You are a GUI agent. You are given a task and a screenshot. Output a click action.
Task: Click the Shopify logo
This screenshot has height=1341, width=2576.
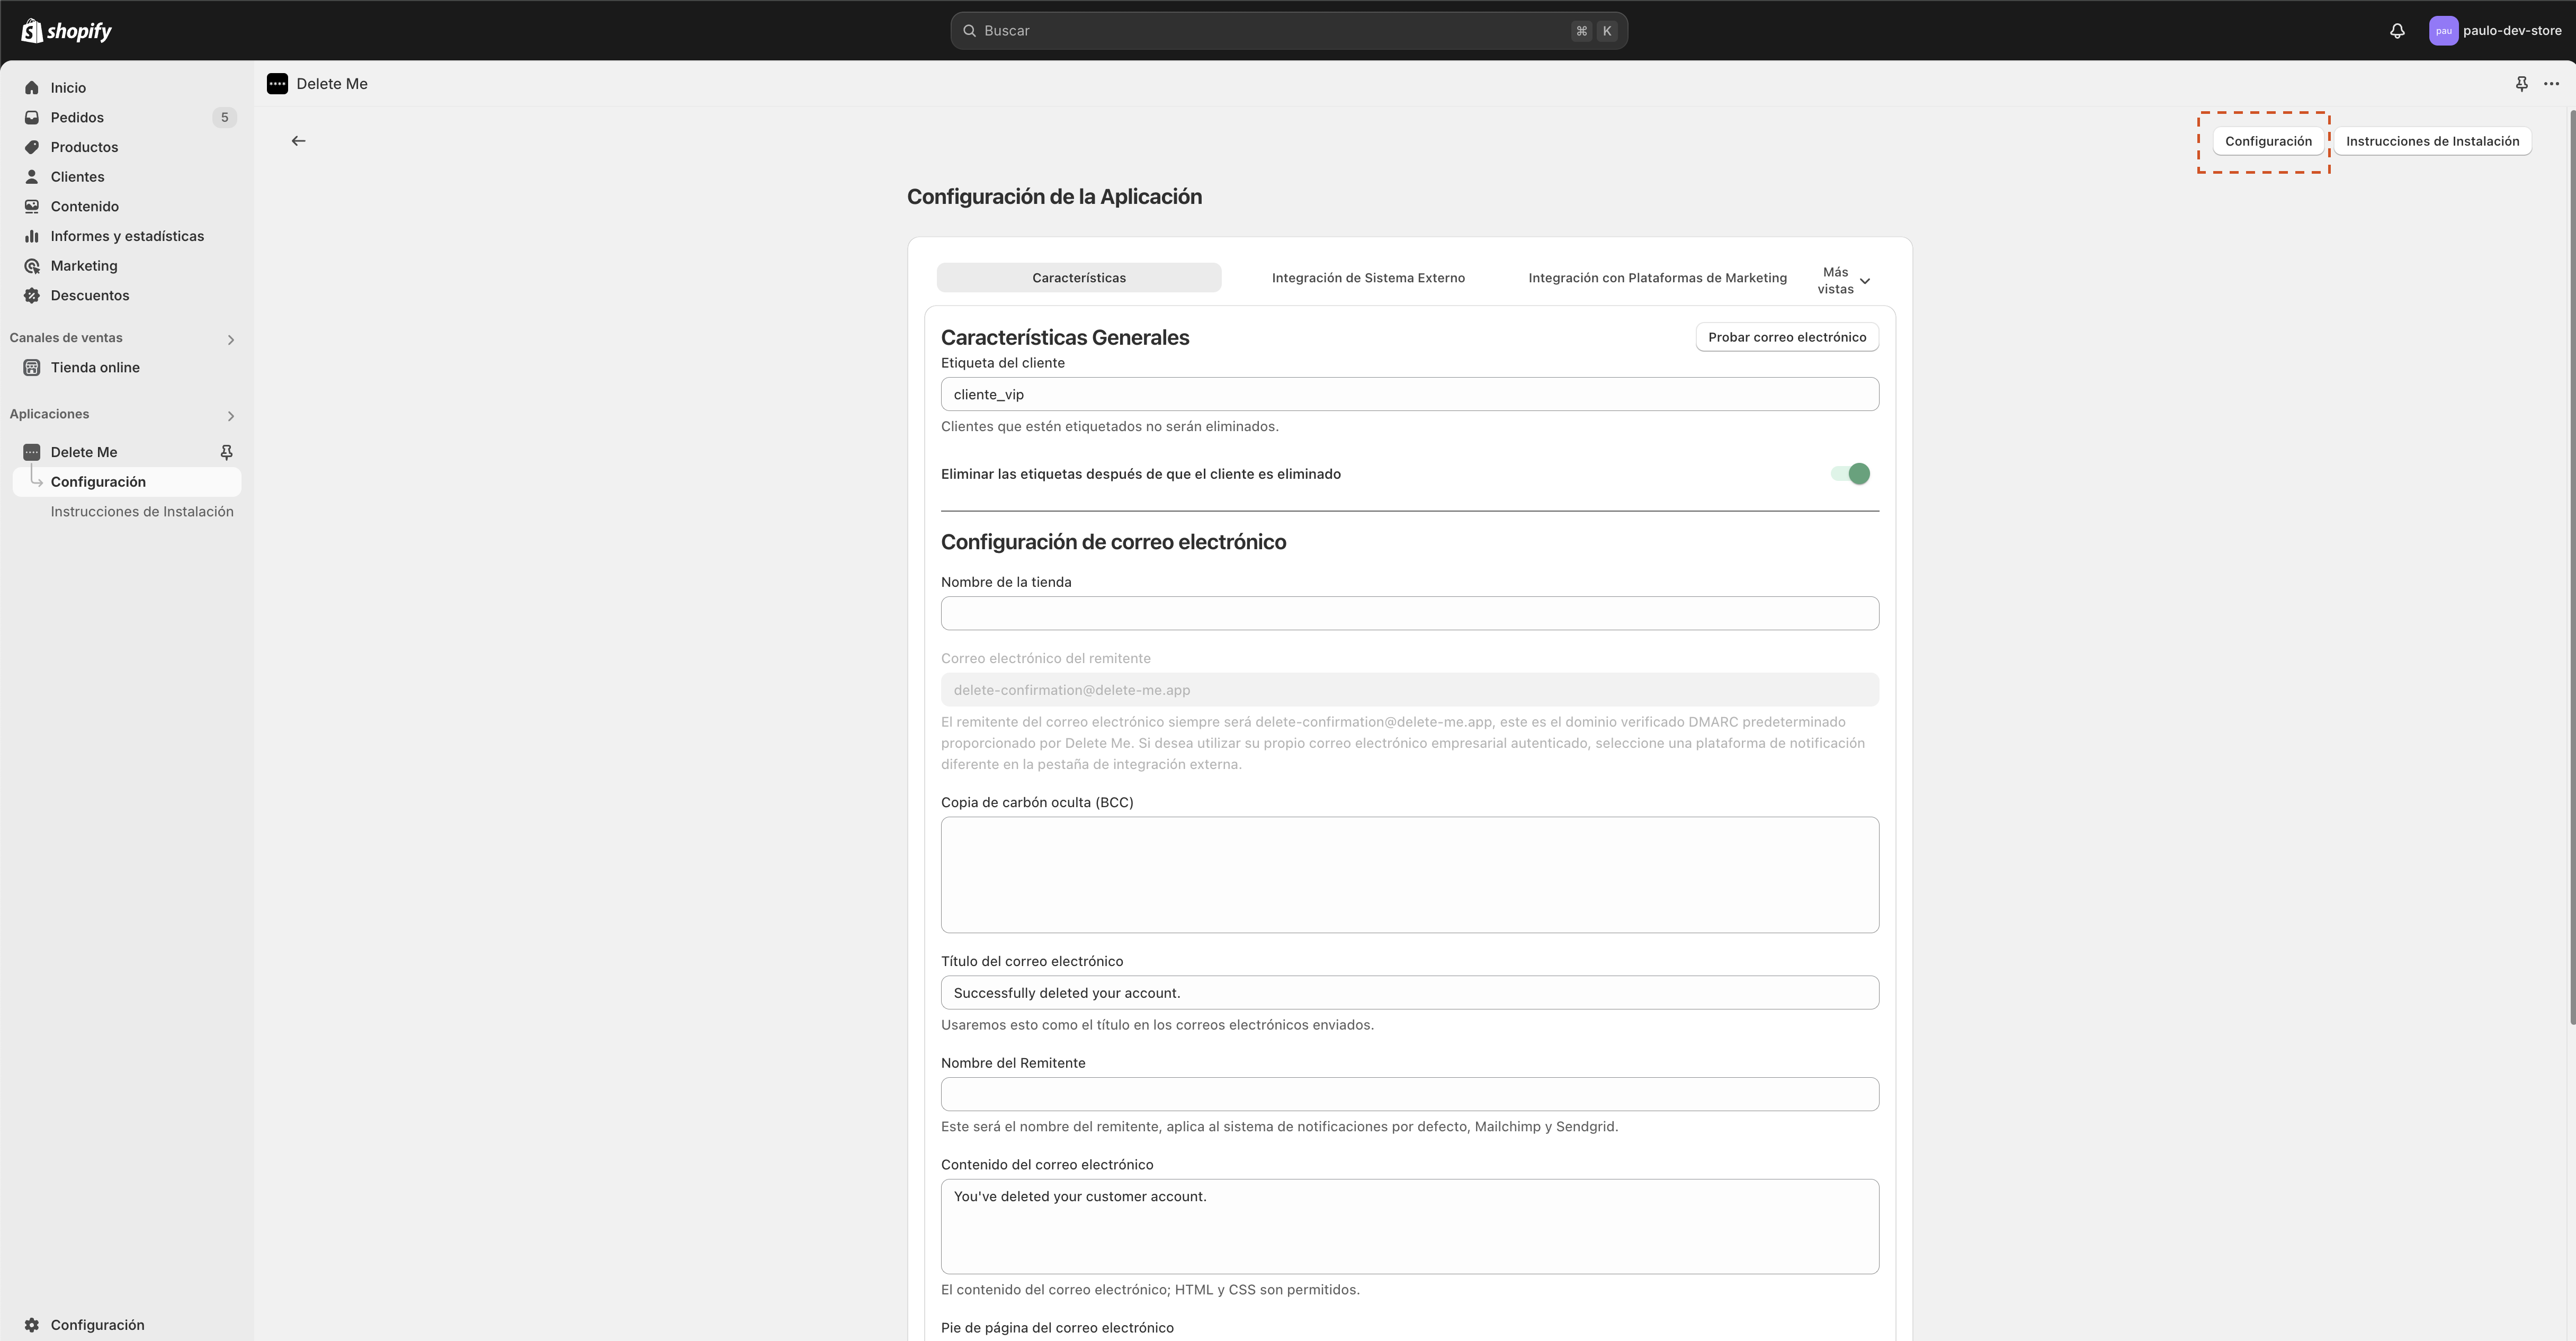pos(66,31)
